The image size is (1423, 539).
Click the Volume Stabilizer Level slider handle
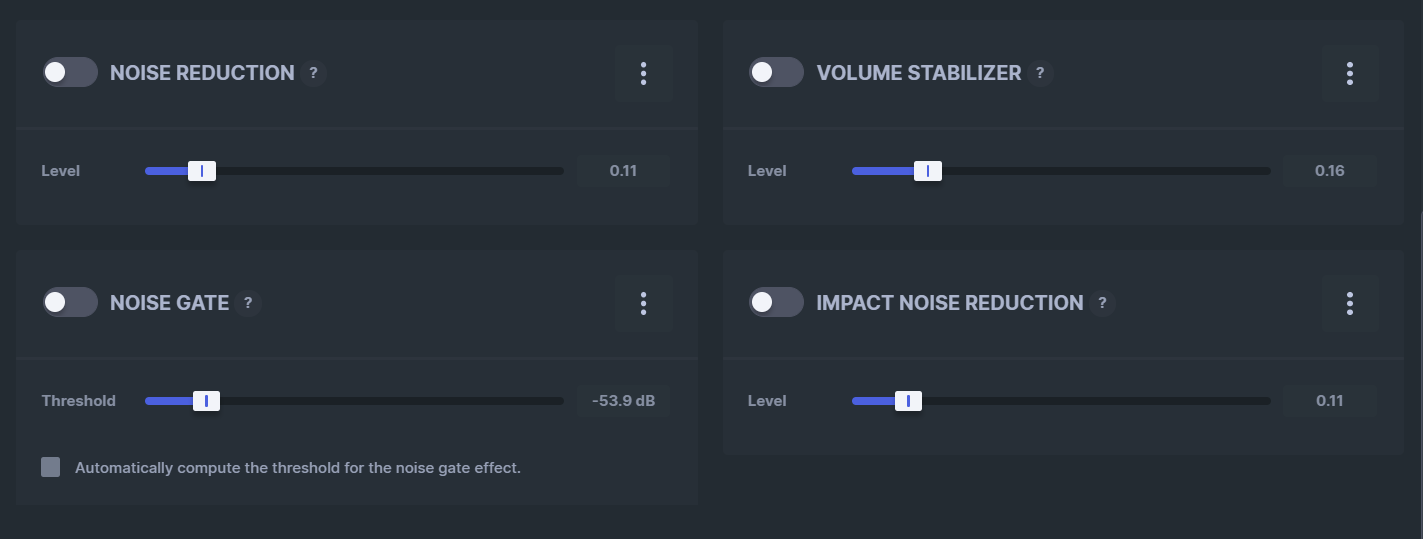coord(928,171)
